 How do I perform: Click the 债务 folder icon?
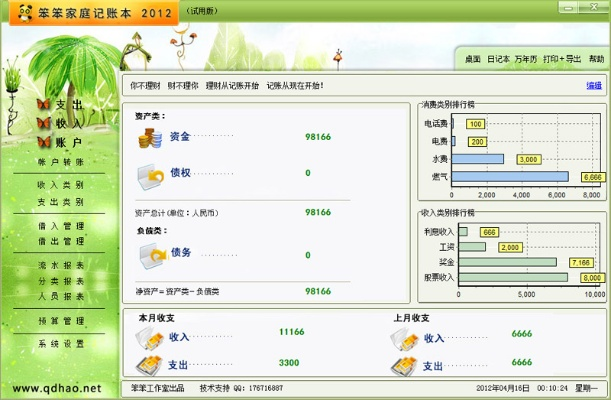[153, 256]
